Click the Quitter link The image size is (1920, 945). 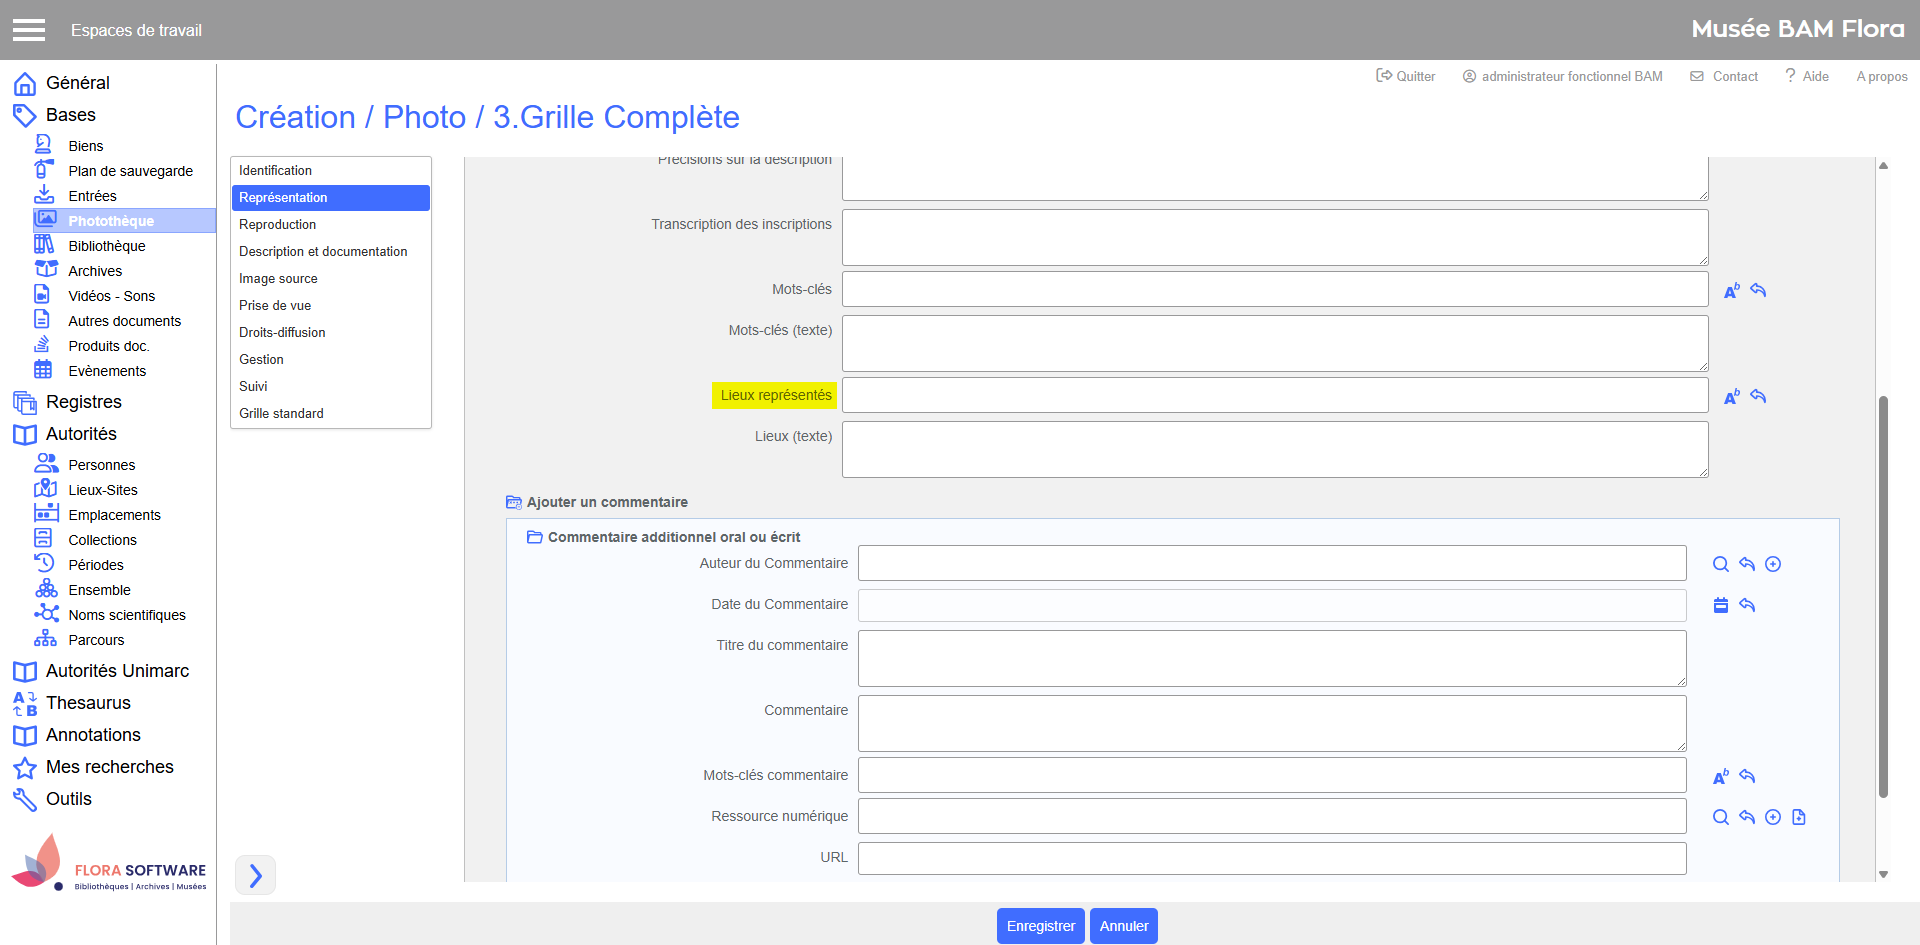(x=1405, y=76)
